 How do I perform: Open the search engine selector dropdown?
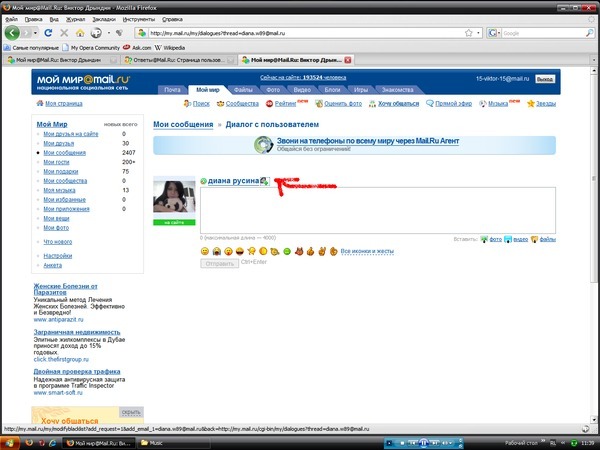494,33
